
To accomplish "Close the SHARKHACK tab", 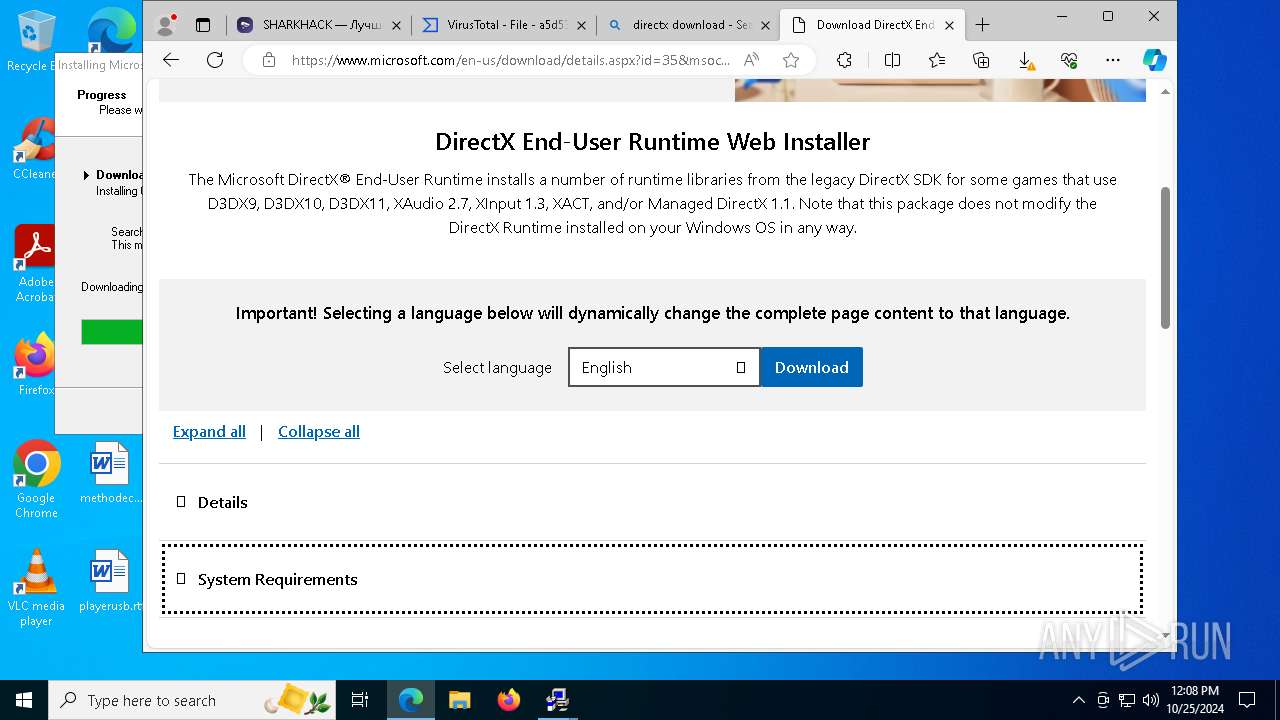I will tap(396, 25).
